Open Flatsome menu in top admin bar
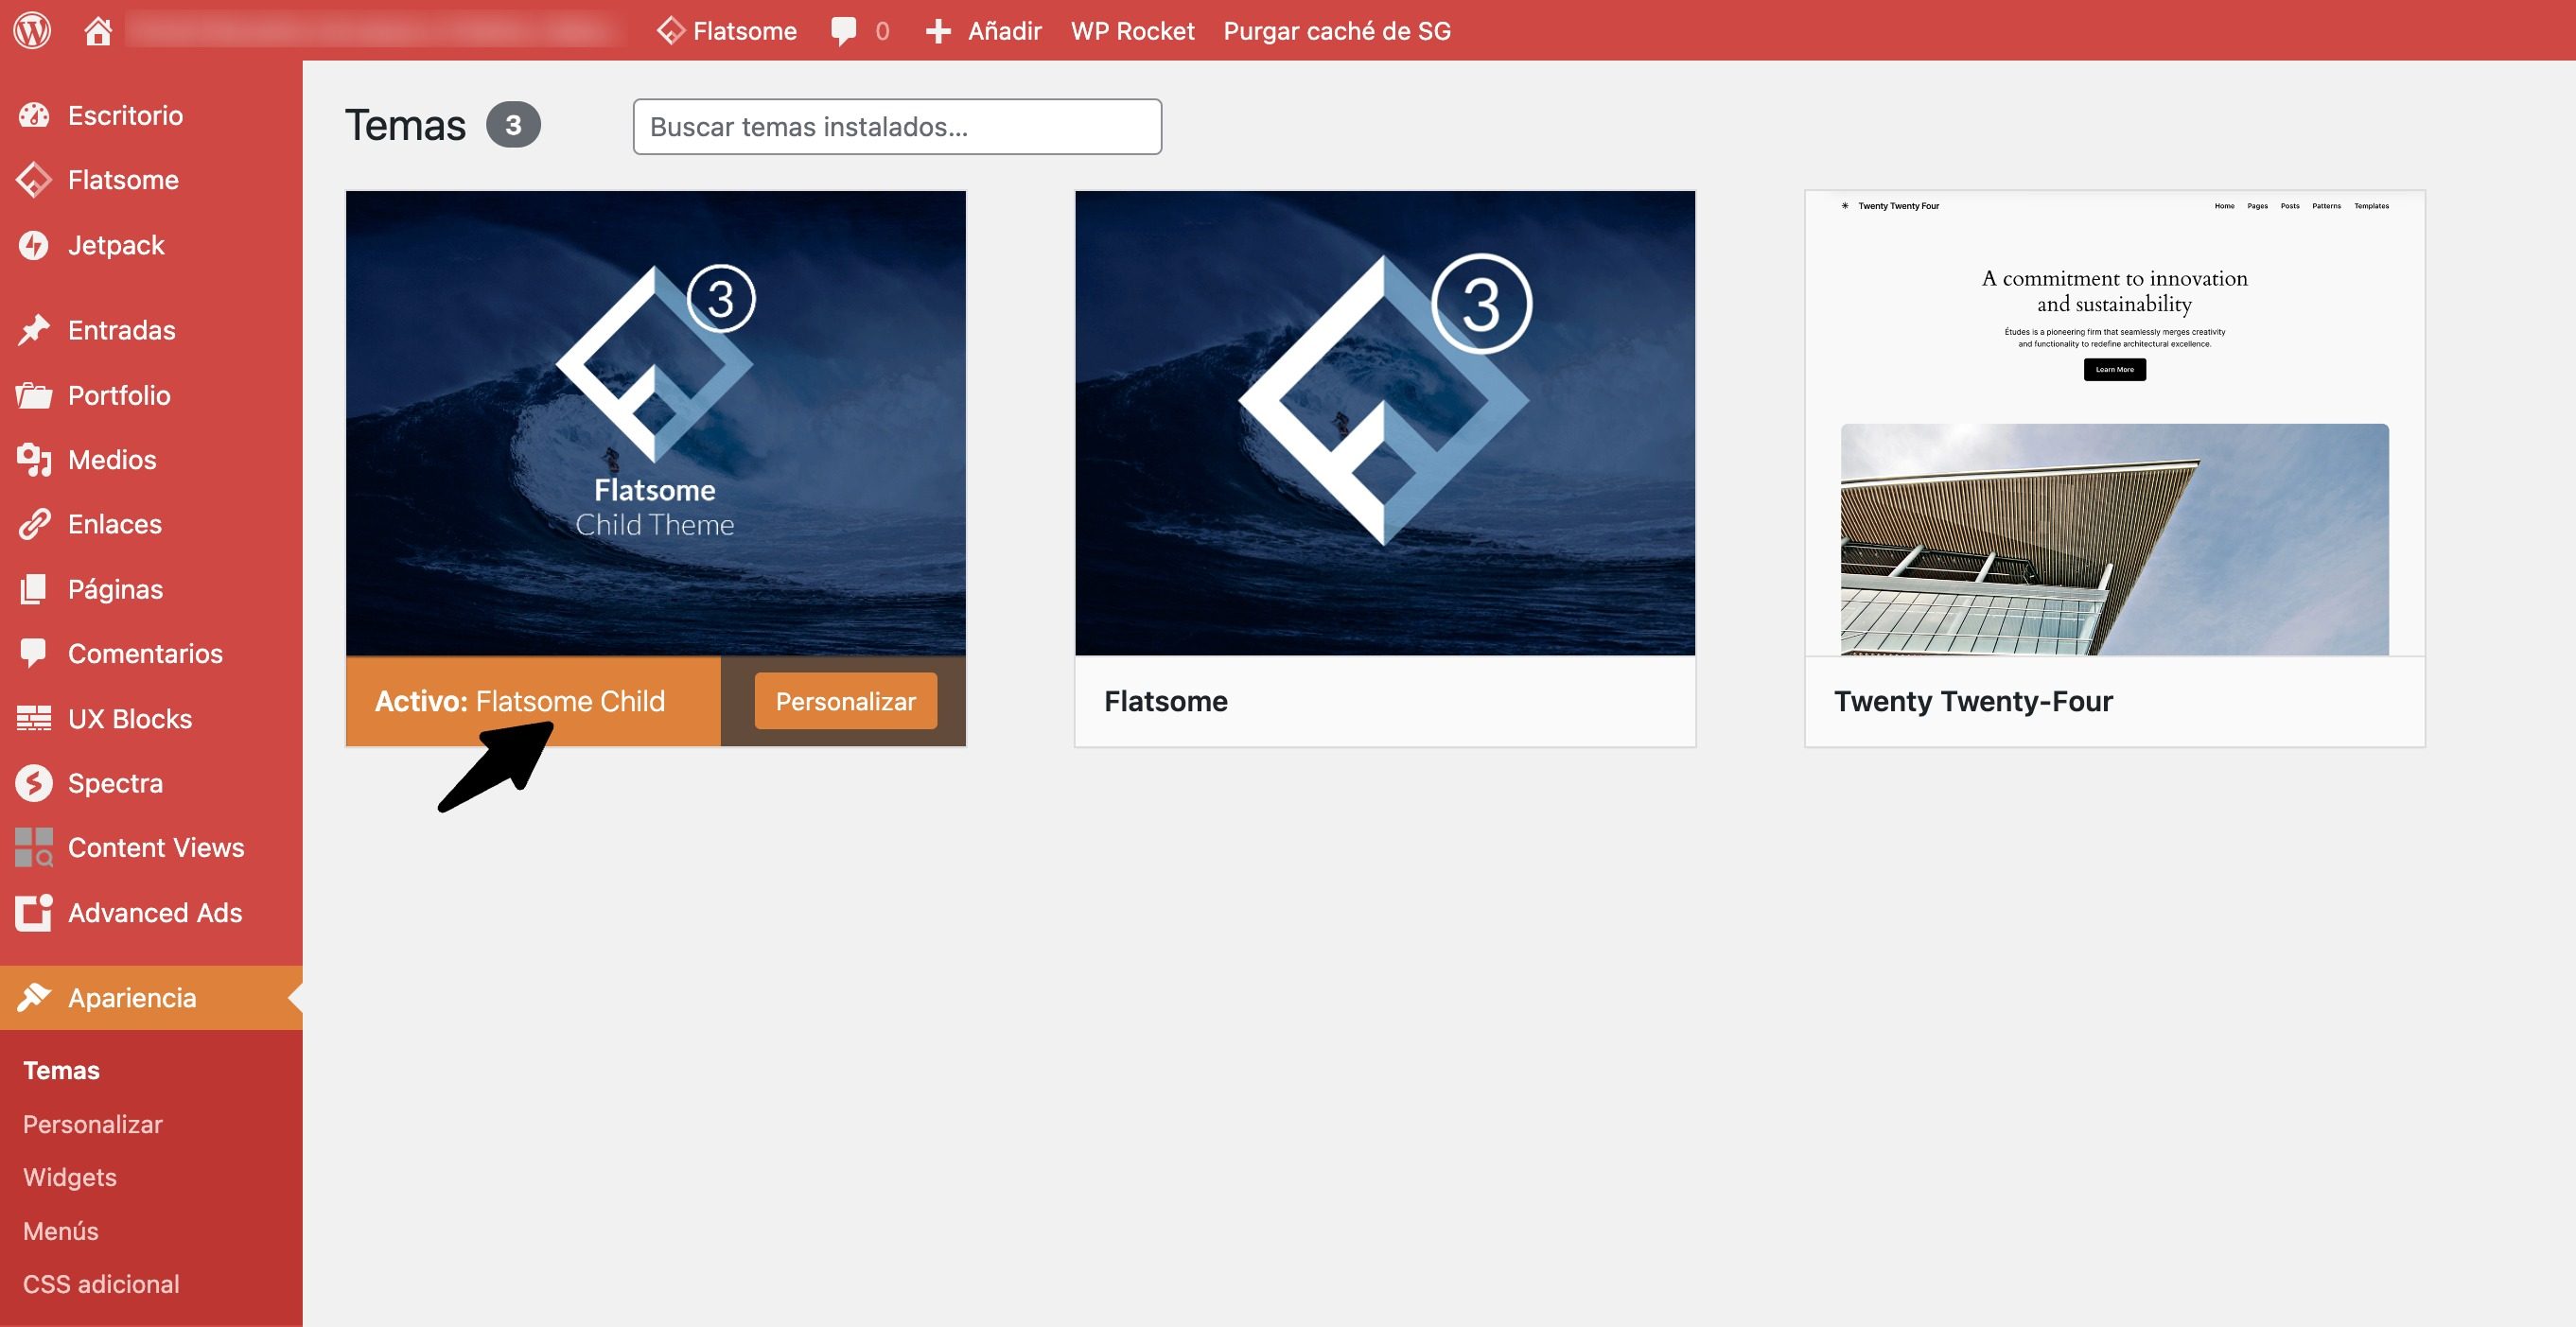Screen dimensions: 2576x1327 727,31
